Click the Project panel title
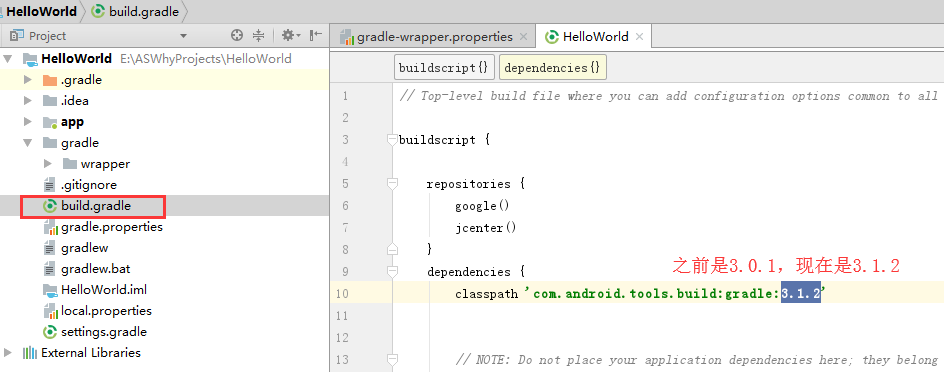Screen dimensions: 944x372 pos(47,36)
